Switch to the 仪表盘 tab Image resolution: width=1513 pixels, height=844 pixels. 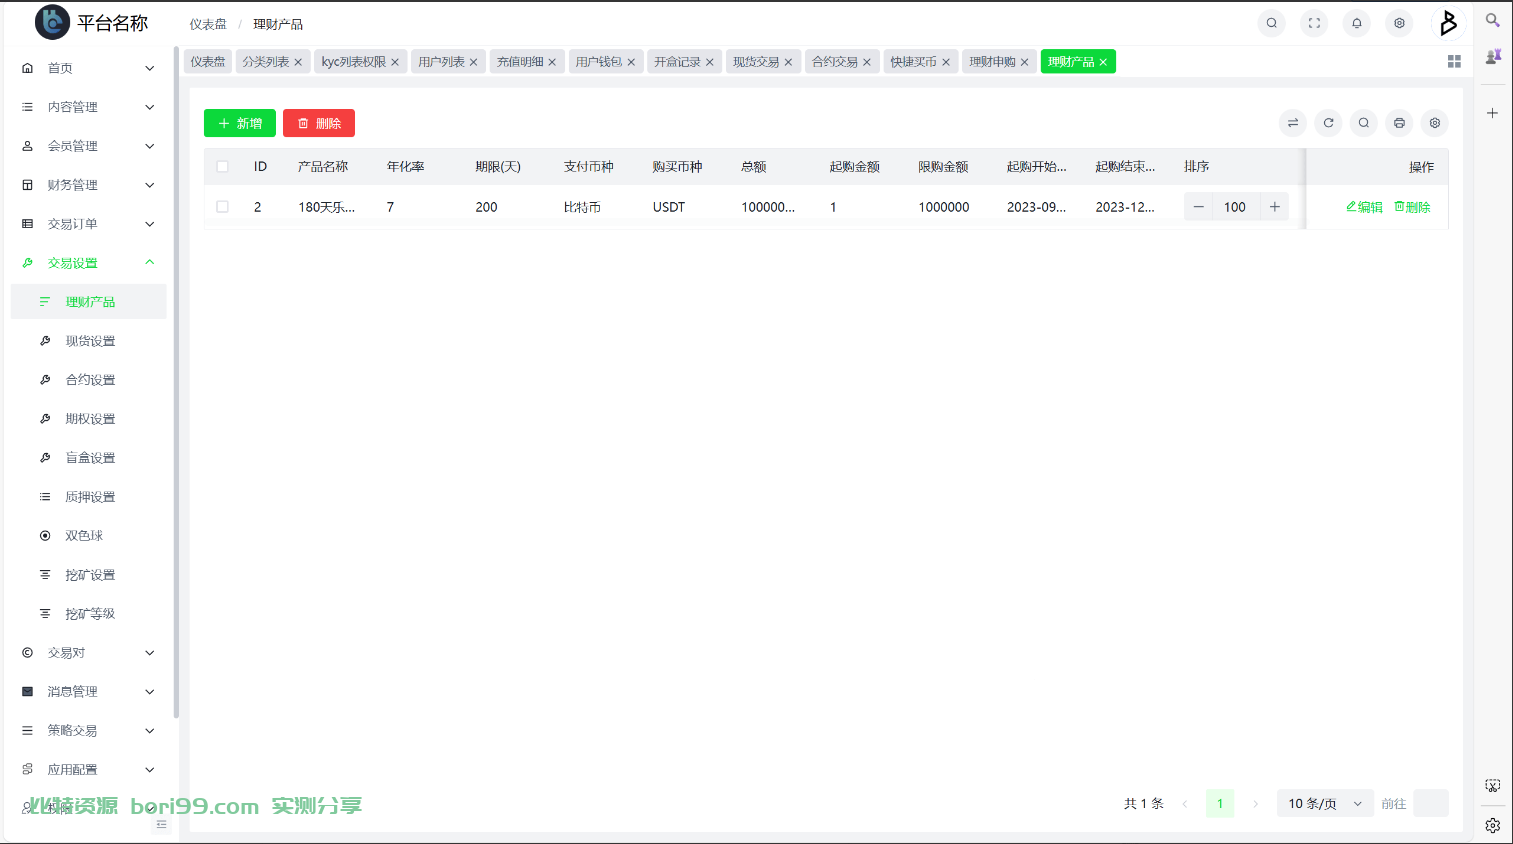[x=208, y=62]
